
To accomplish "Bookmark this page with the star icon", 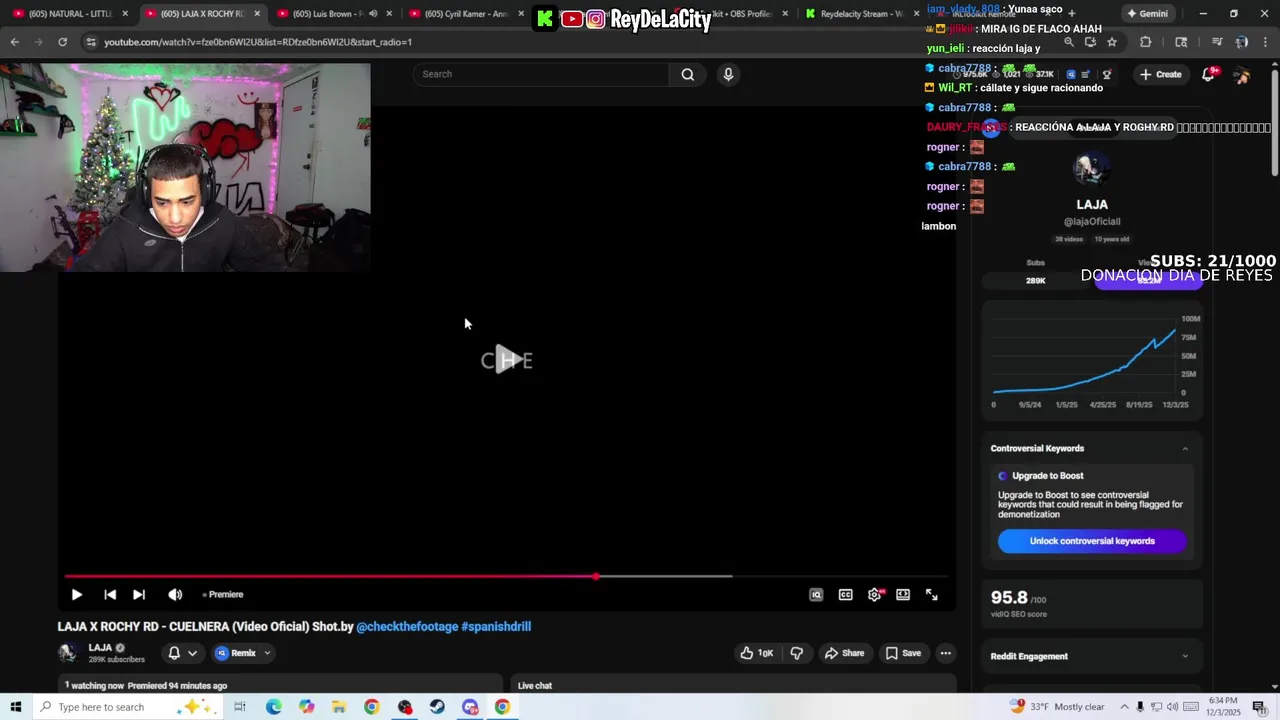I will click(1112, 42).
